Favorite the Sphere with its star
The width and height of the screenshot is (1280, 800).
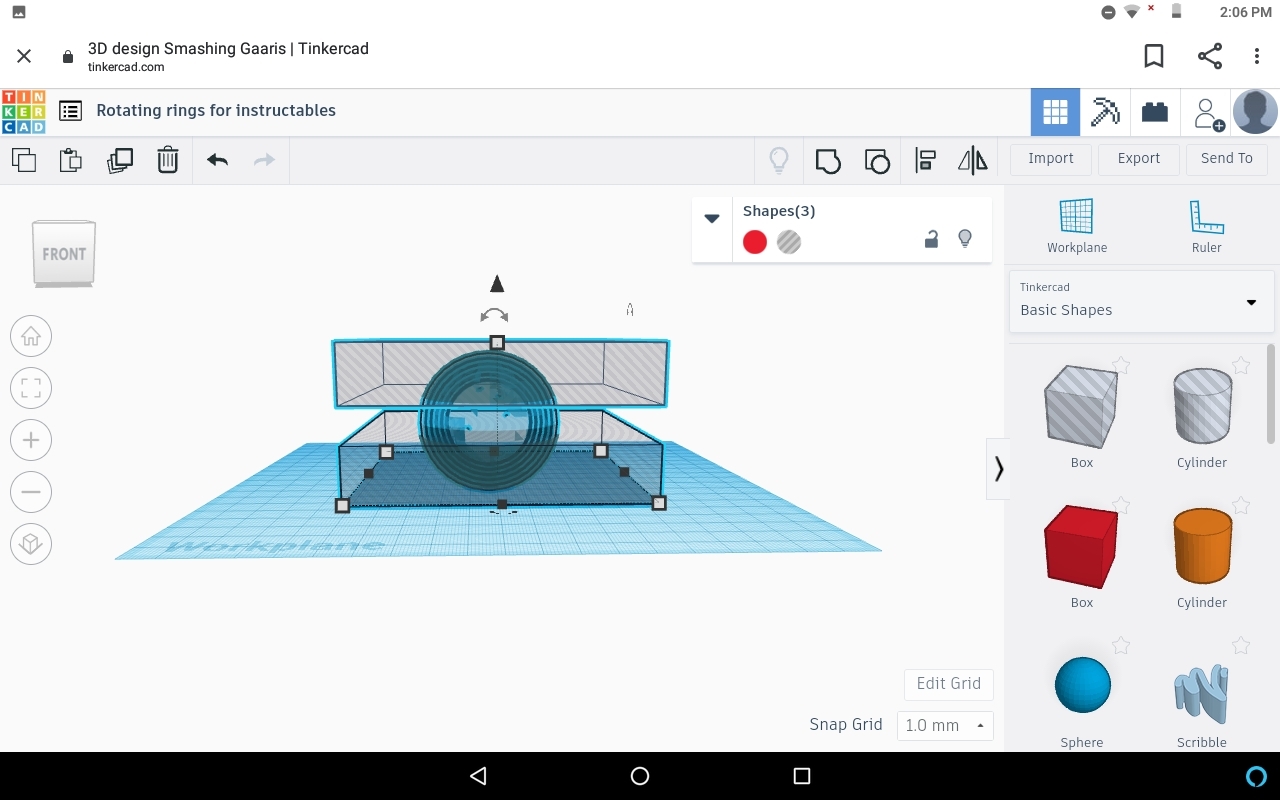[x=1121, y=645]
